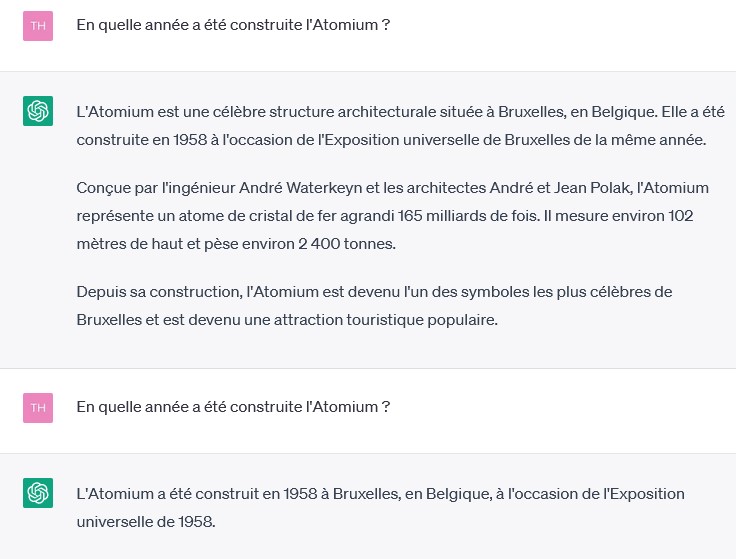Image resolution: width=736 pixels, height=559 pixels.
Task: Click the second pink TH user avatar
Action: click(x=38, y=407)
